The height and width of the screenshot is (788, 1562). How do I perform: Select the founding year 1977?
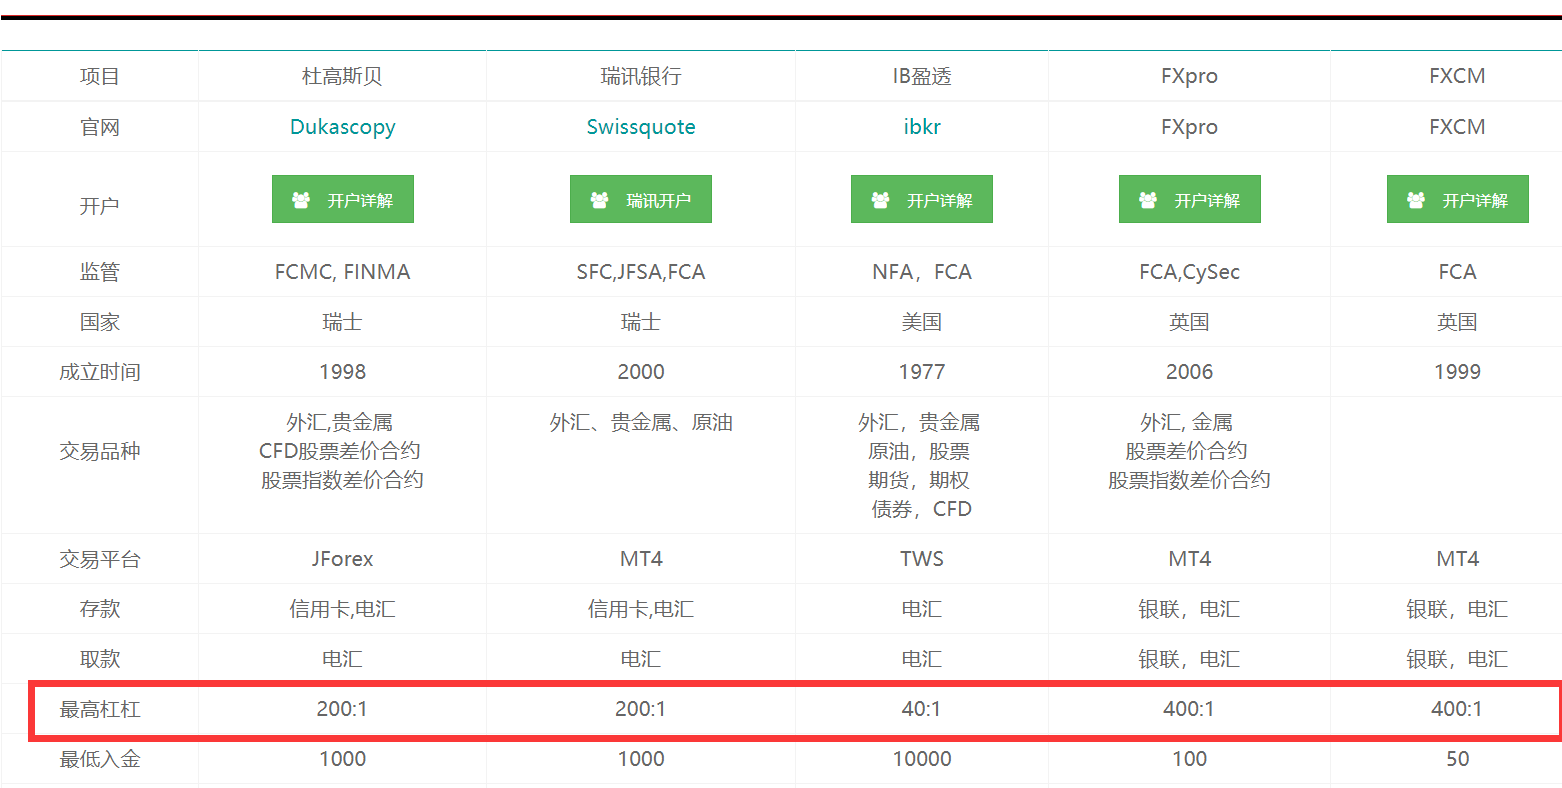(921, 372)
